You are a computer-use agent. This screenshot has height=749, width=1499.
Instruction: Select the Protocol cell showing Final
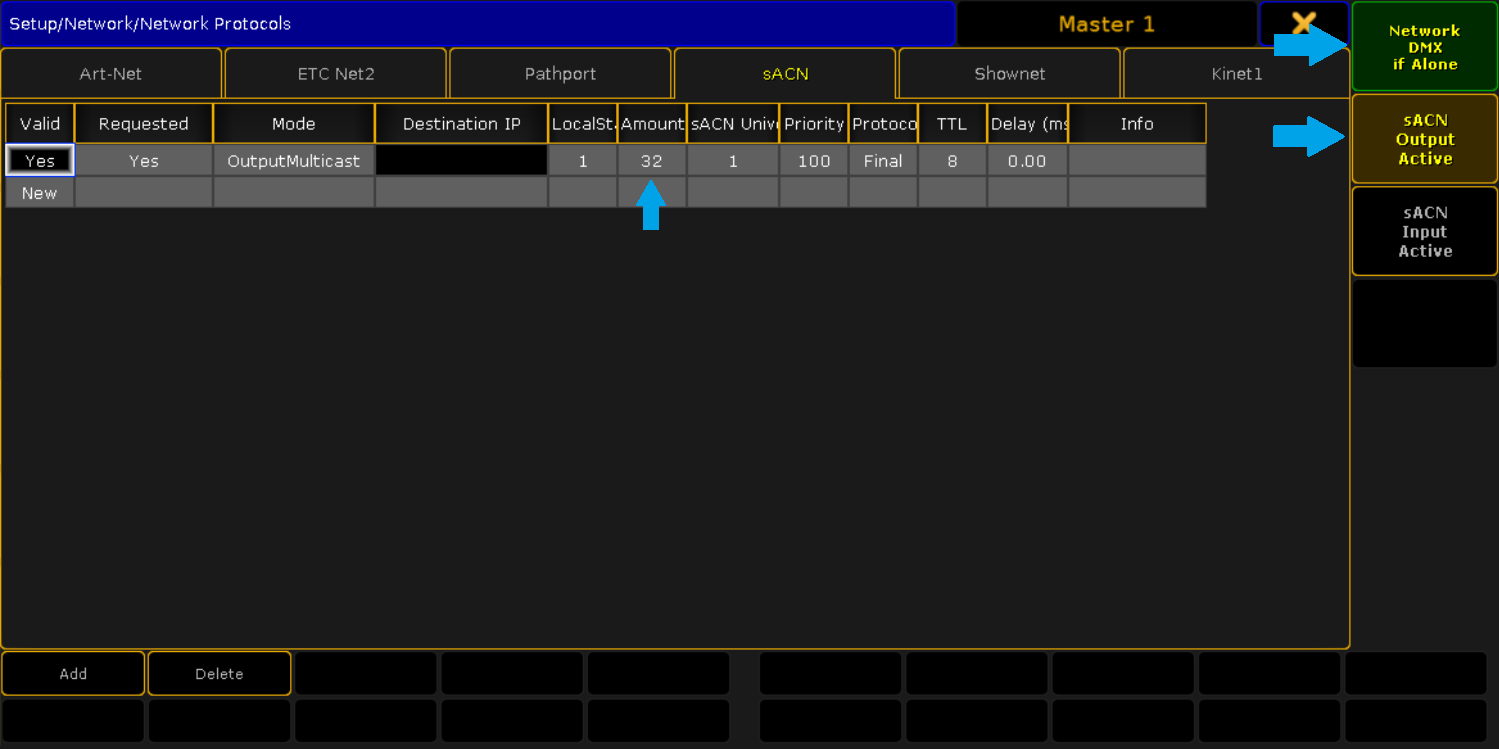tap(883, 161)
